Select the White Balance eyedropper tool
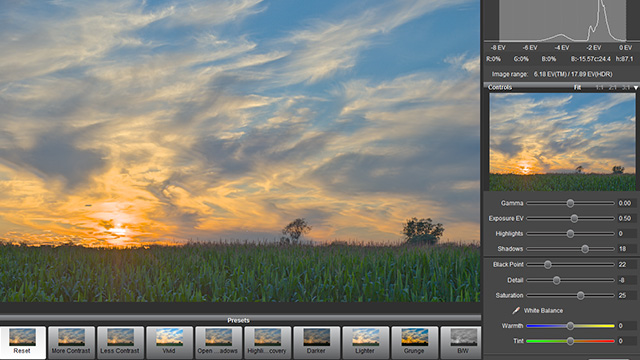640x360 pixels. pyautogui.click(x=516, y=311)
